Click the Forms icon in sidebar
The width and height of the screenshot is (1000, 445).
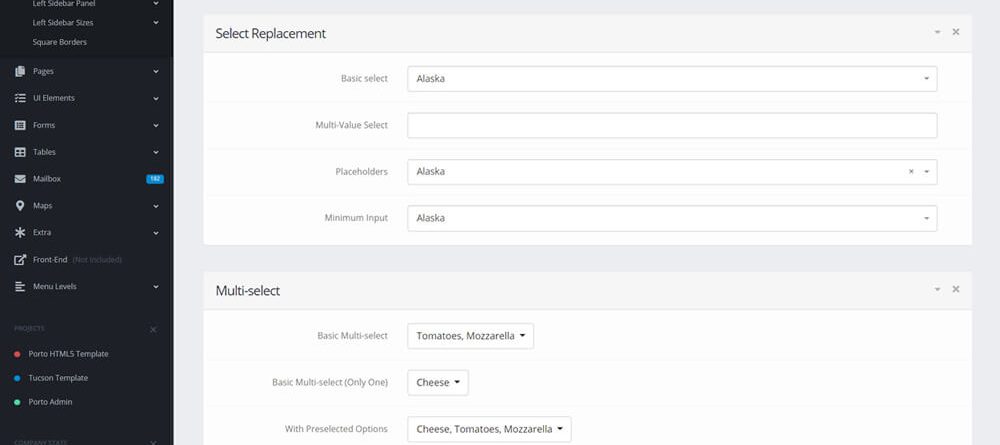[x=20, y=125]
